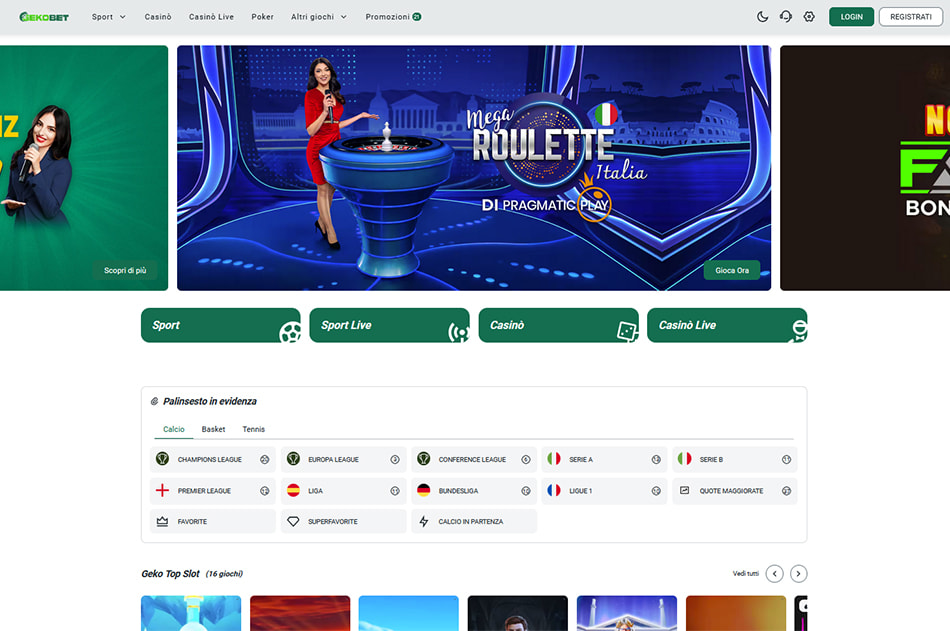Click the Scopri di più button
Viewport: 950px width, 631px height.
pos(125,270)
